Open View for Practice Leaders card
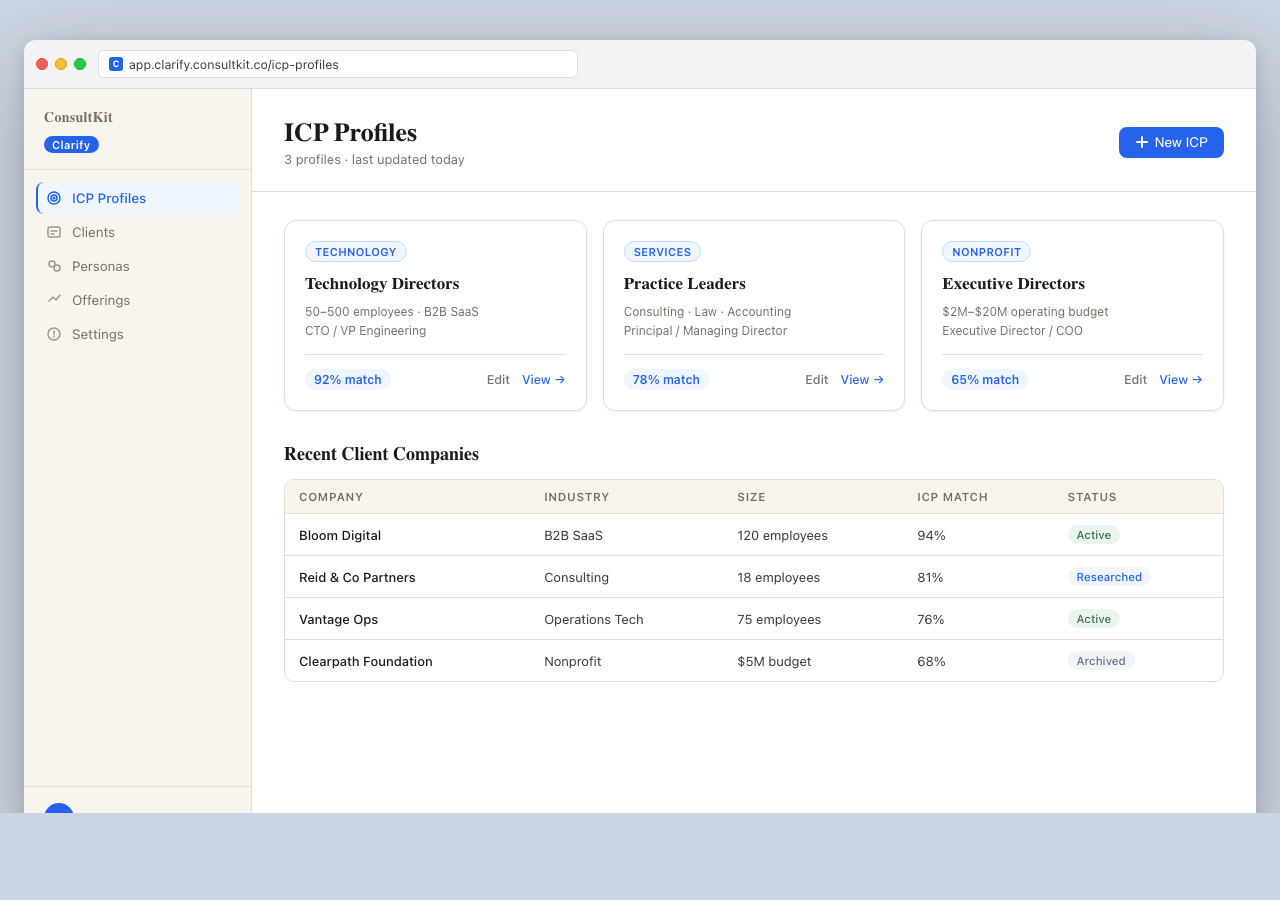This screenshot has width=1280, height=900. pyautogui.click(x=860, y=379)
